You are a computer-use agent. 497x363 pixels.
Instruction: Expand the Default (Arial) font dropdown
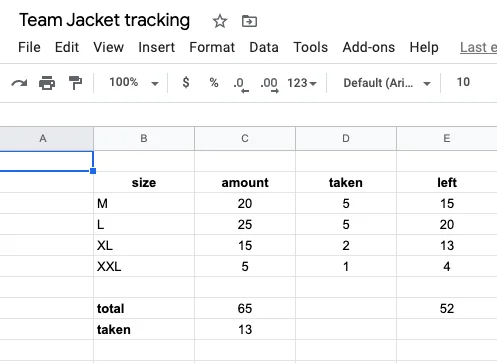click(x=387, y=83)
